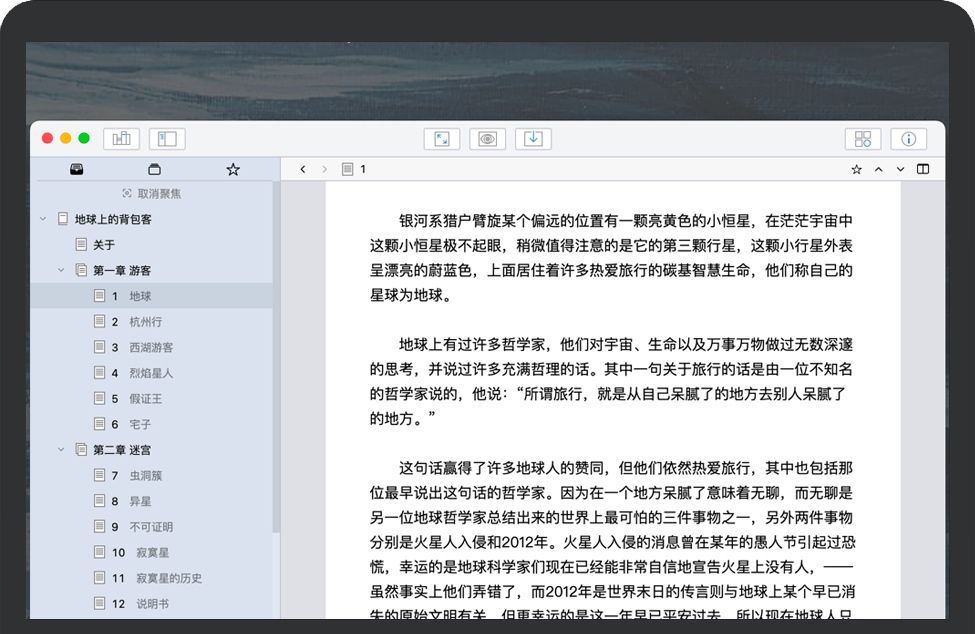Open the starred favorites sidebar tab
Viewport: 975px width, 634px height.
pos(233,169)
